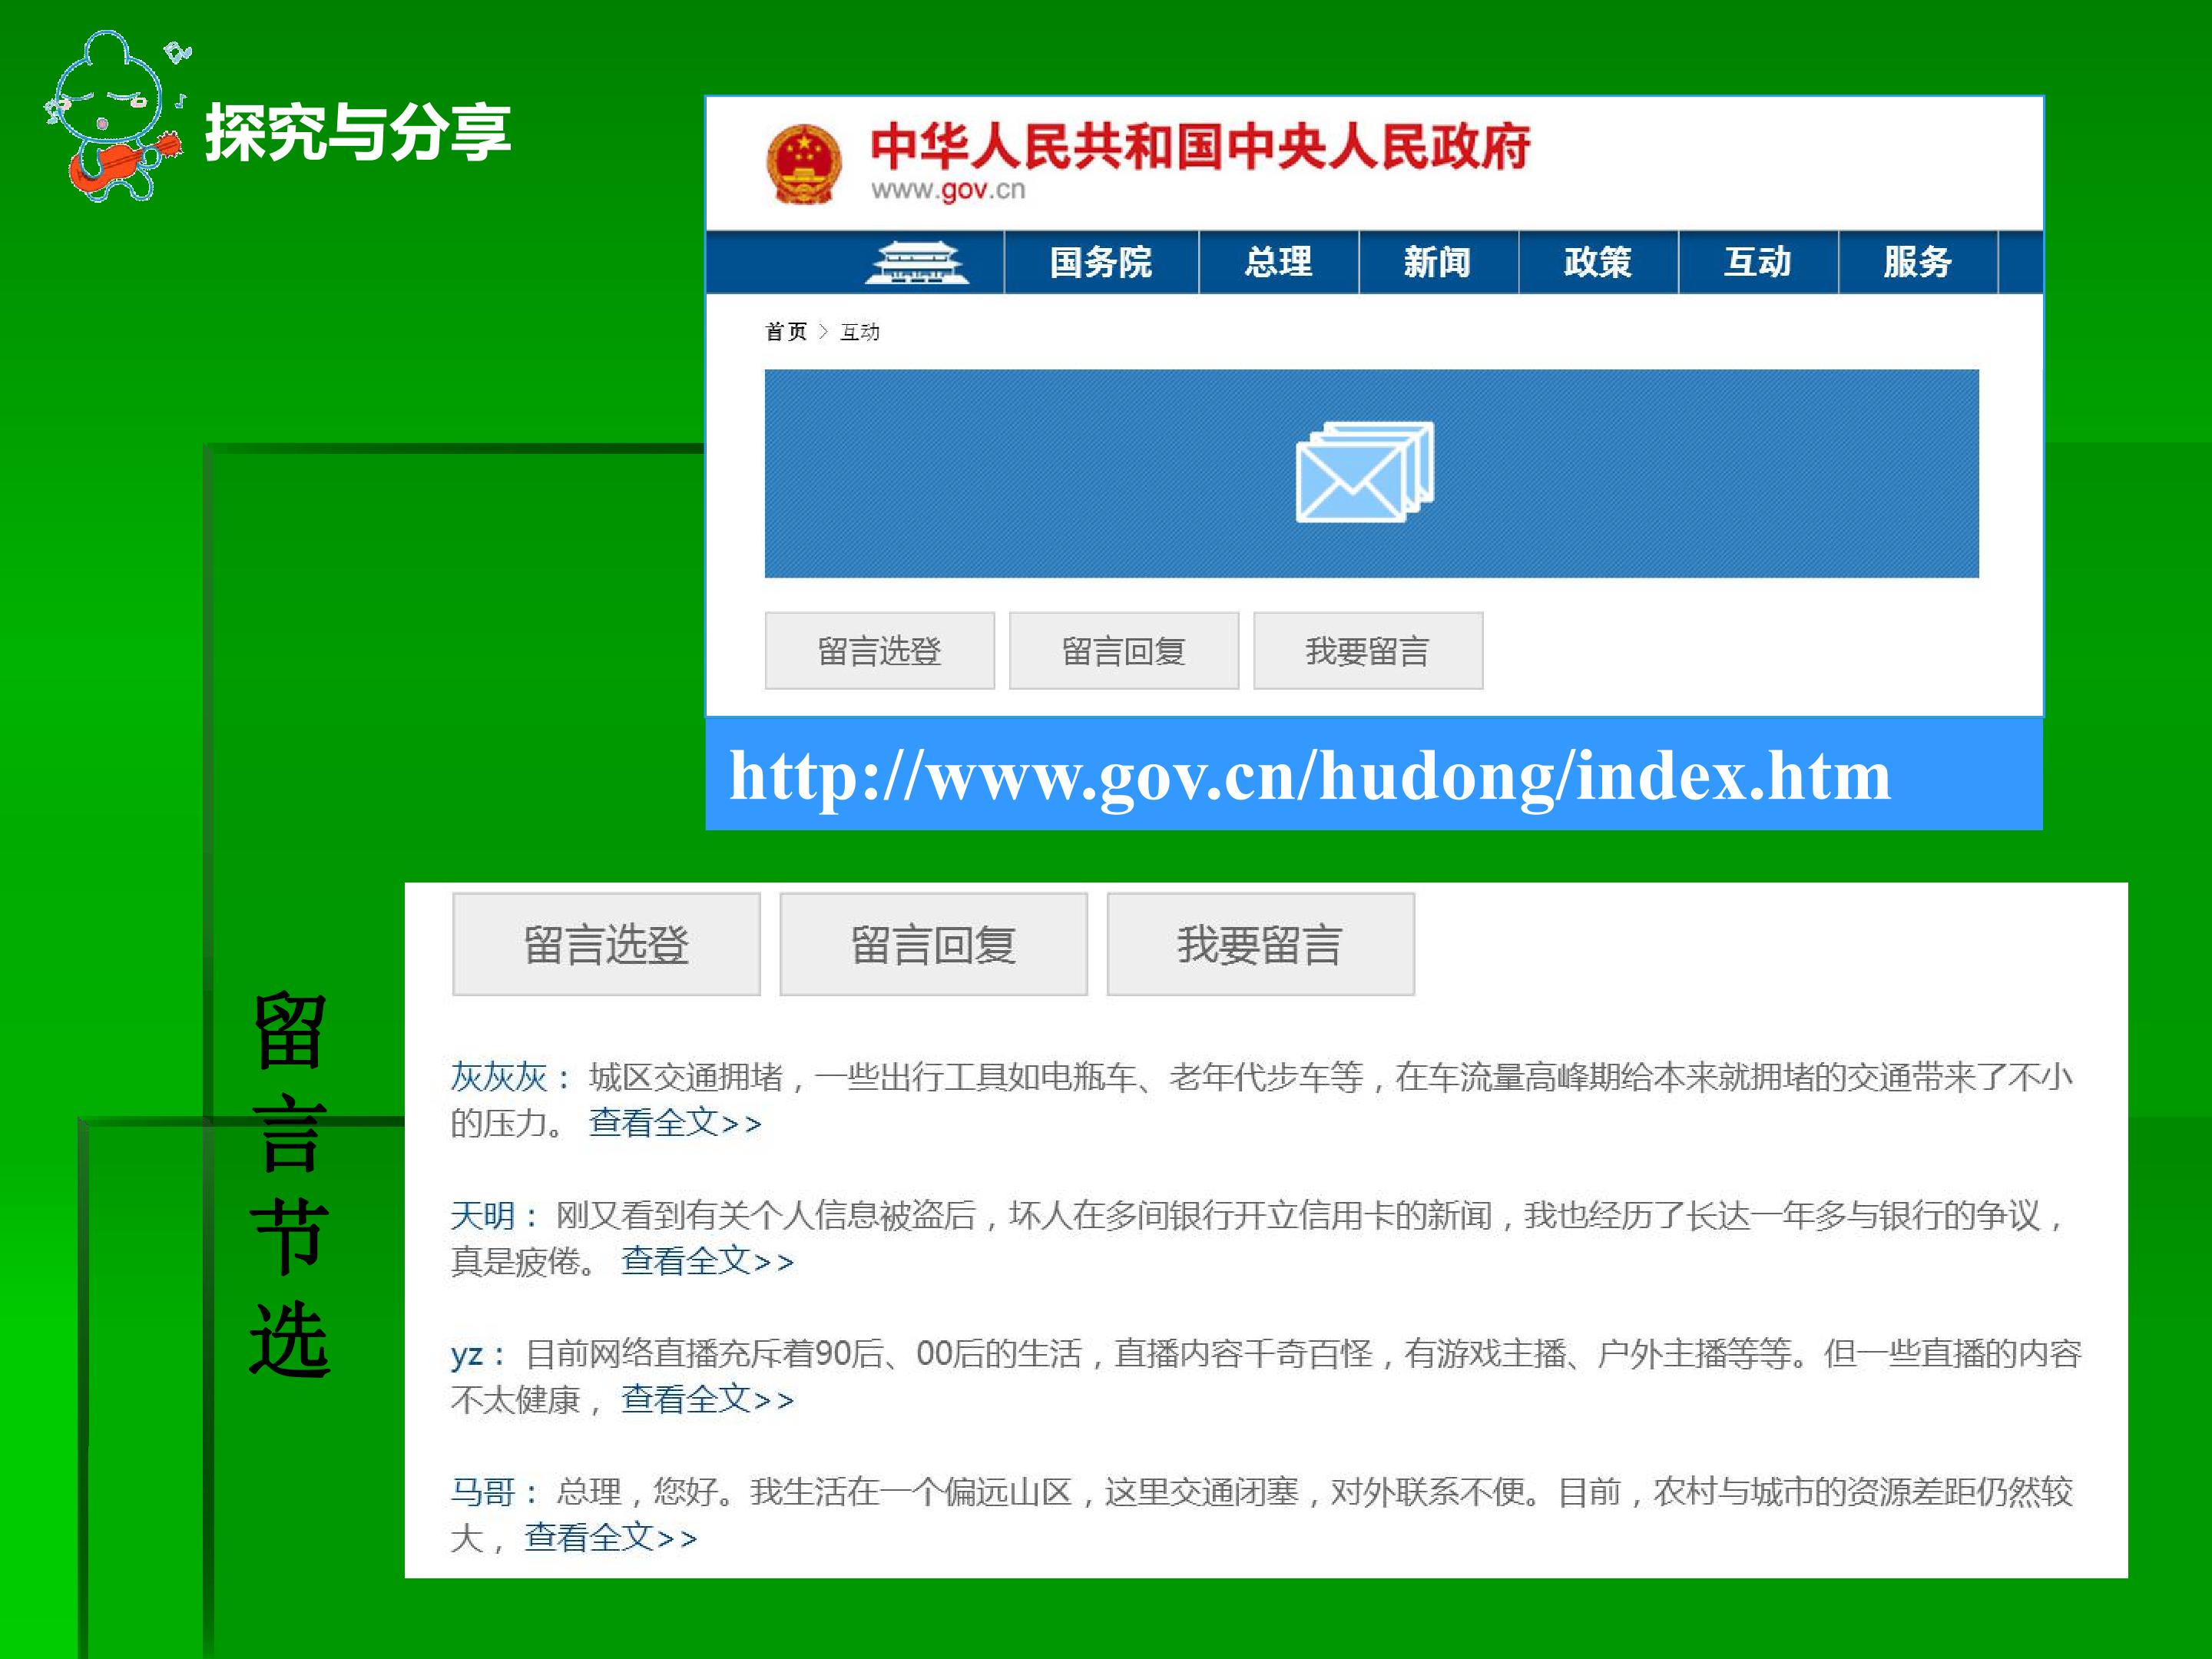This screenshot has width=2212, height=1659.
Task: Click 首页 in the breadcrumb
Action: (x=786, y=332)
